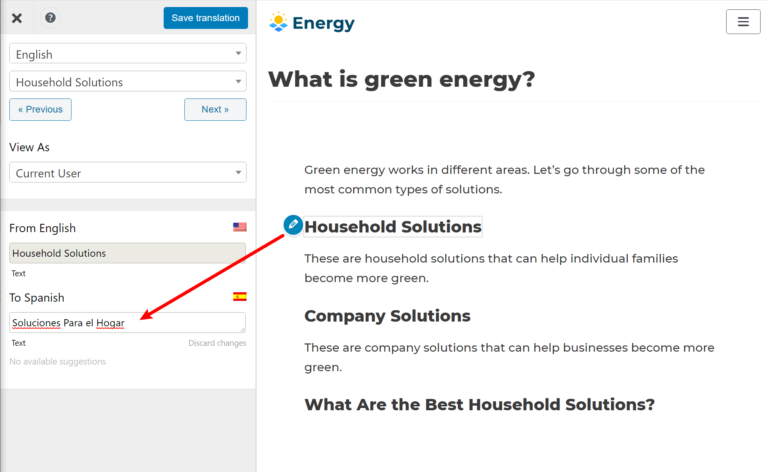Click the Company Solutions heading
The height and width of the screenshot is (472, 768).
[387, 316]
